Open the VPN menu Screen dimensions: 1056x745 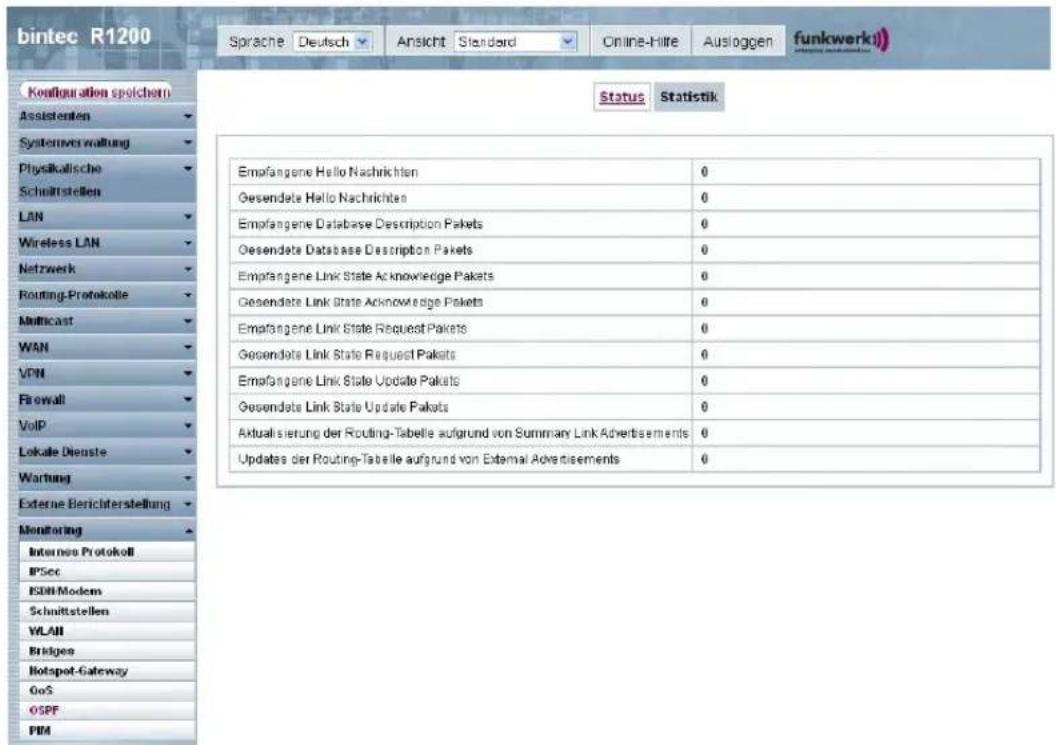(x=102, y=373)
